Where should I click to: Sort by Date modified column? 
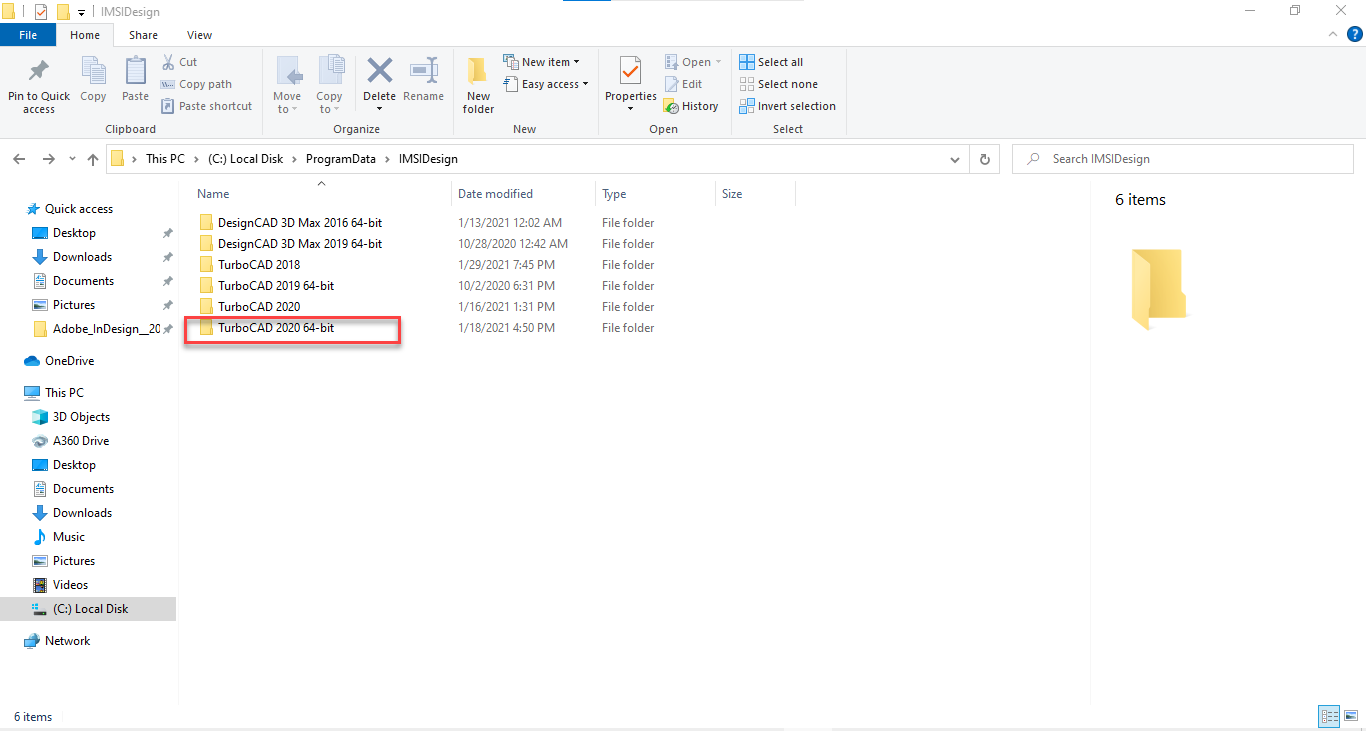pos(495,194)
